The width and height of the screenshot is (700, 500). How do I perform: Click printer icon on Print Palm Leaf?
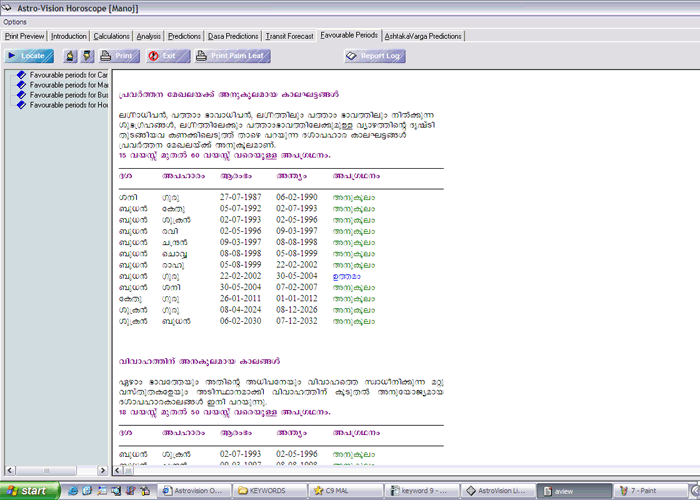click(202, 56)
